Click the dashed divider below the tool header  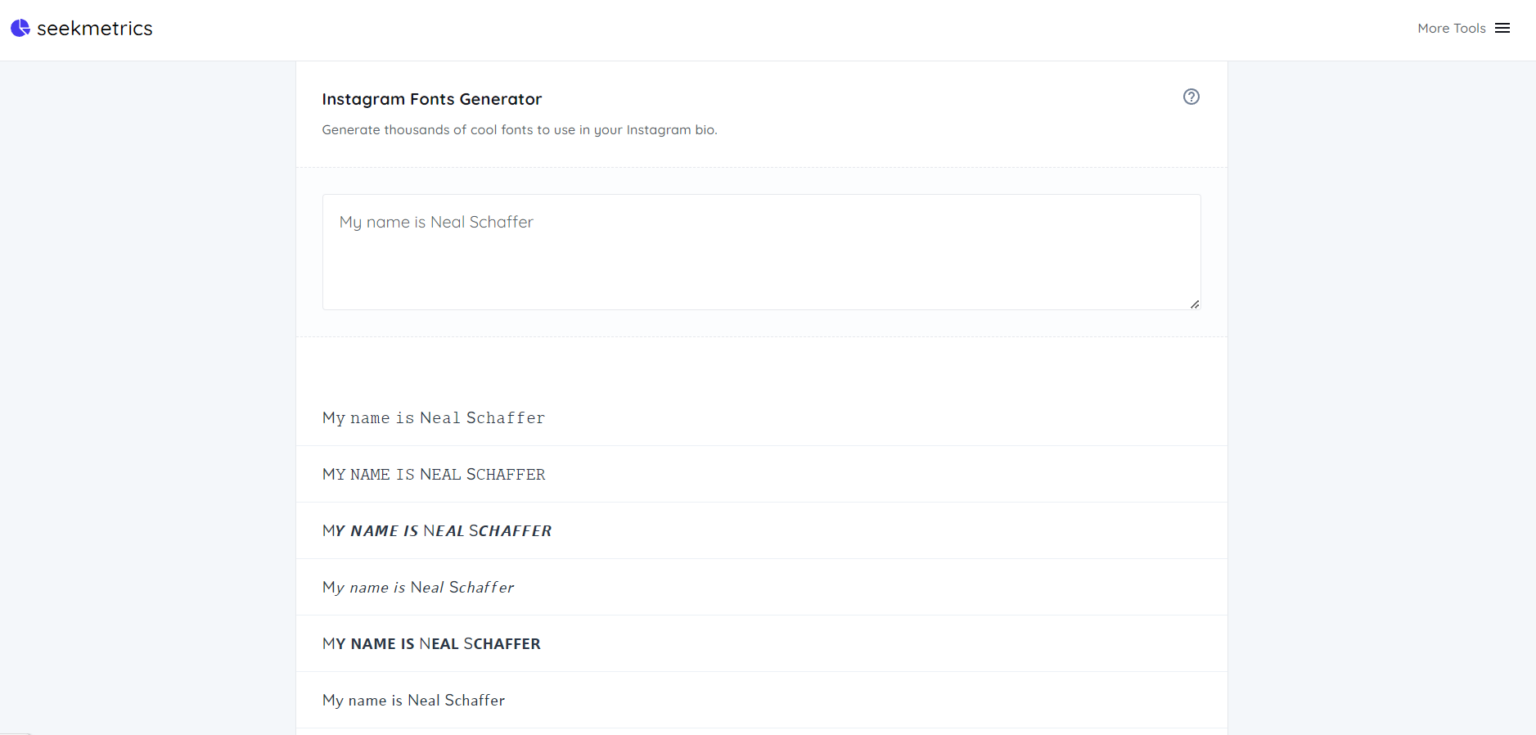tap(760, 163)
